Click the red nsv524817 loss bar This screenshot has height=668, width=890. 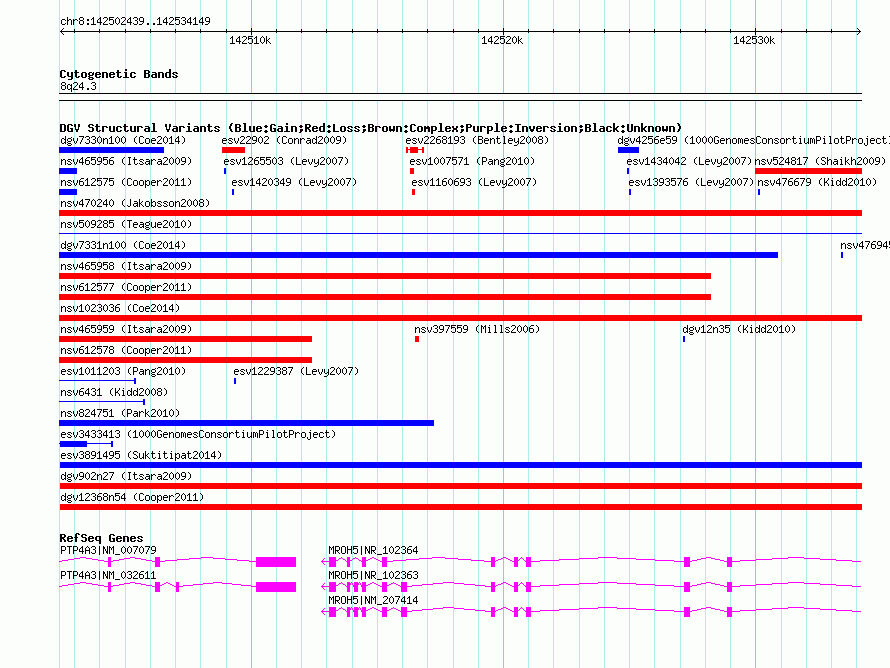pyautogui.click(x=808, y=171)
